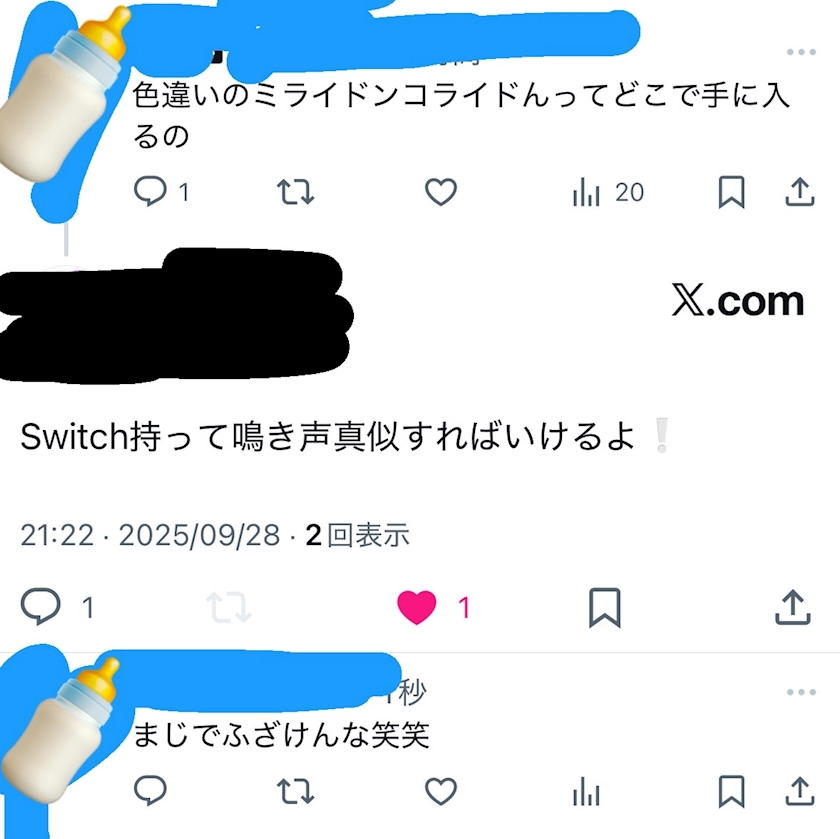Share the top tweet with upload icon
Image resolution: width=840 pixels, height=839 pixels.
(800, 191)
